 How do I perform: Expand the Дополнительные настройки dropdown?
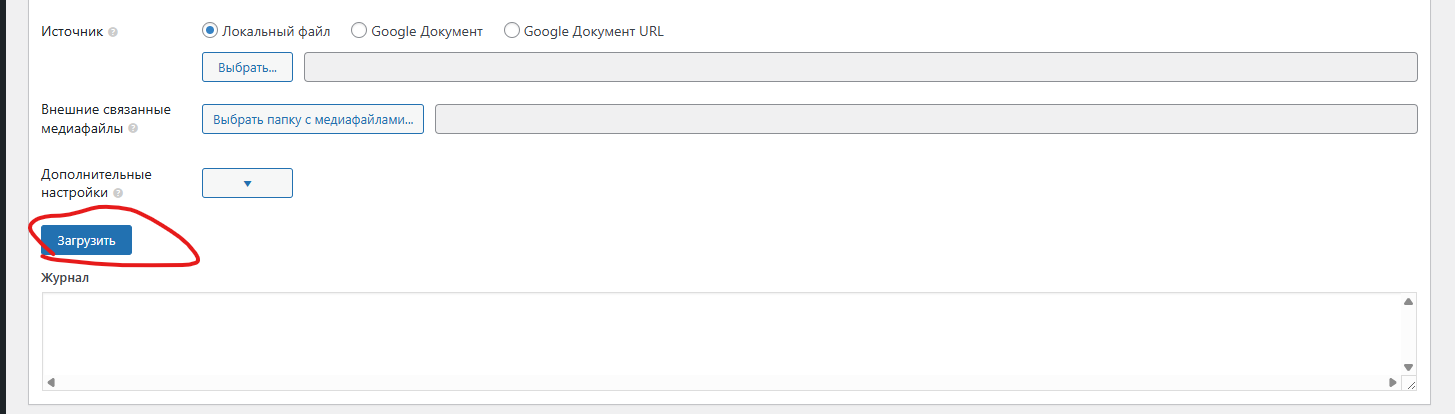(247, 183)
